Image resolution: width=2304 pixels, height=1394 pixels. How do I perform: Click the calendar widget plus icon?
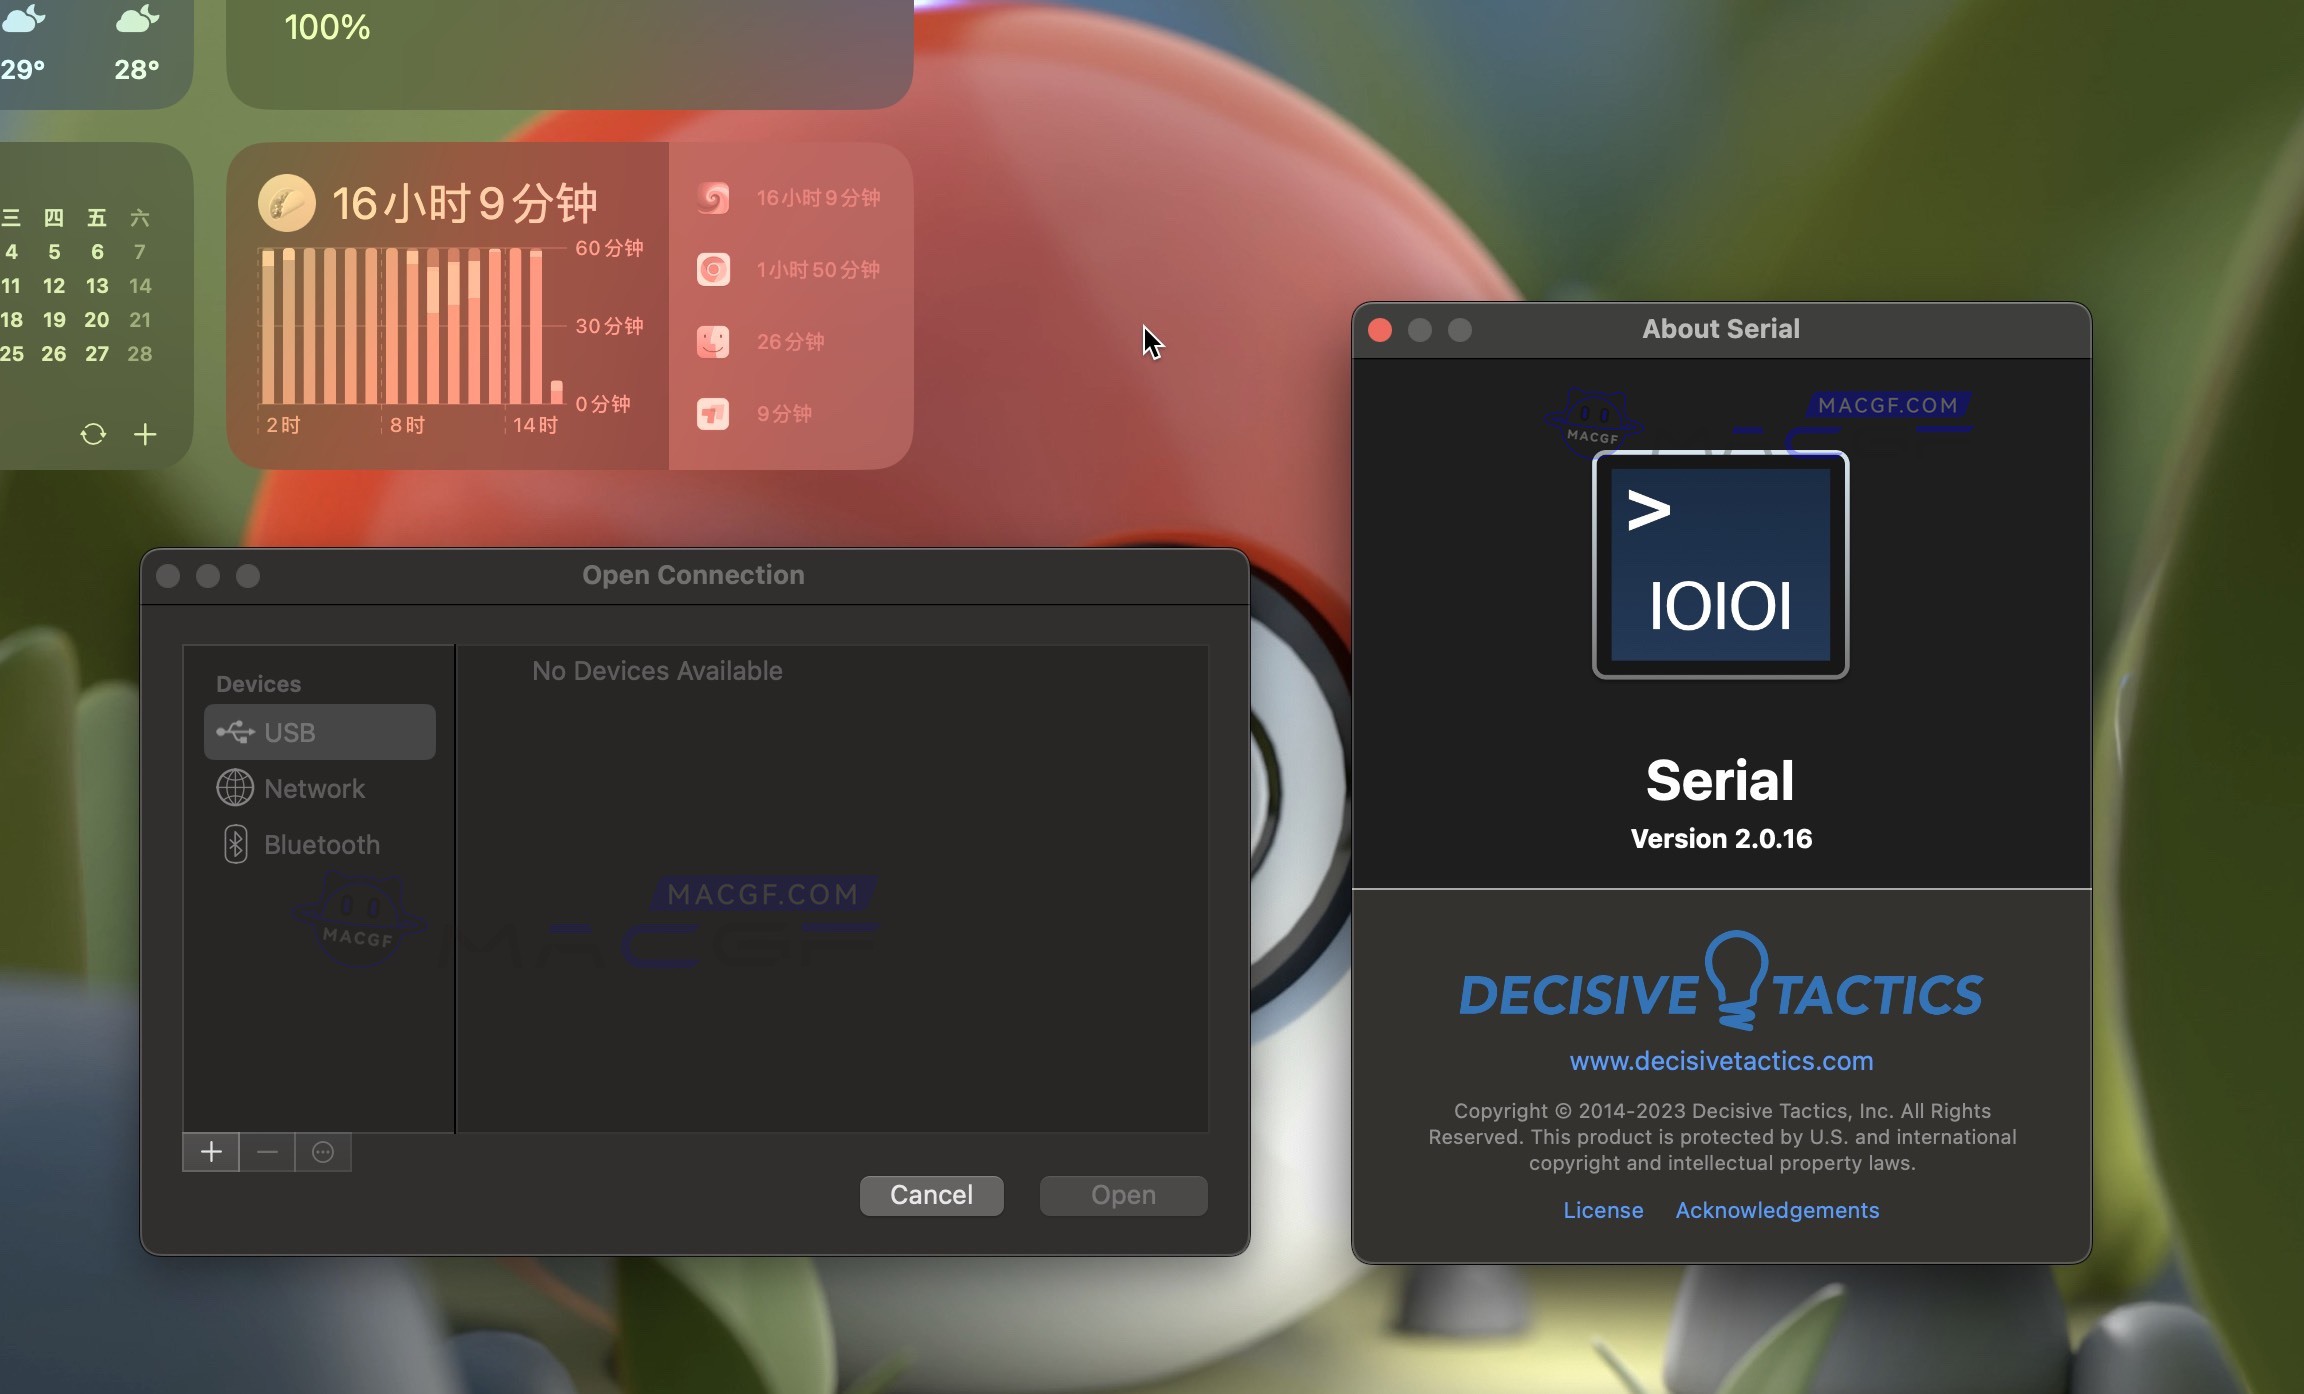[x=145, y=434]
